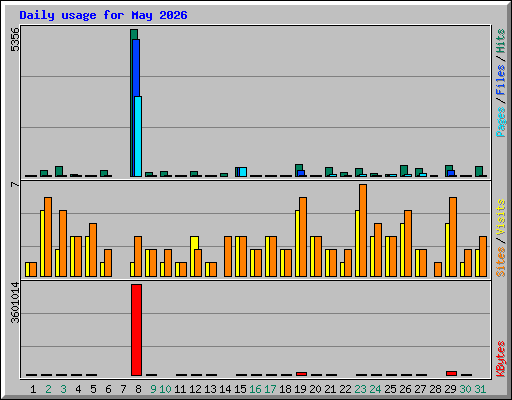Click the Pages legend label

[500, 122]
